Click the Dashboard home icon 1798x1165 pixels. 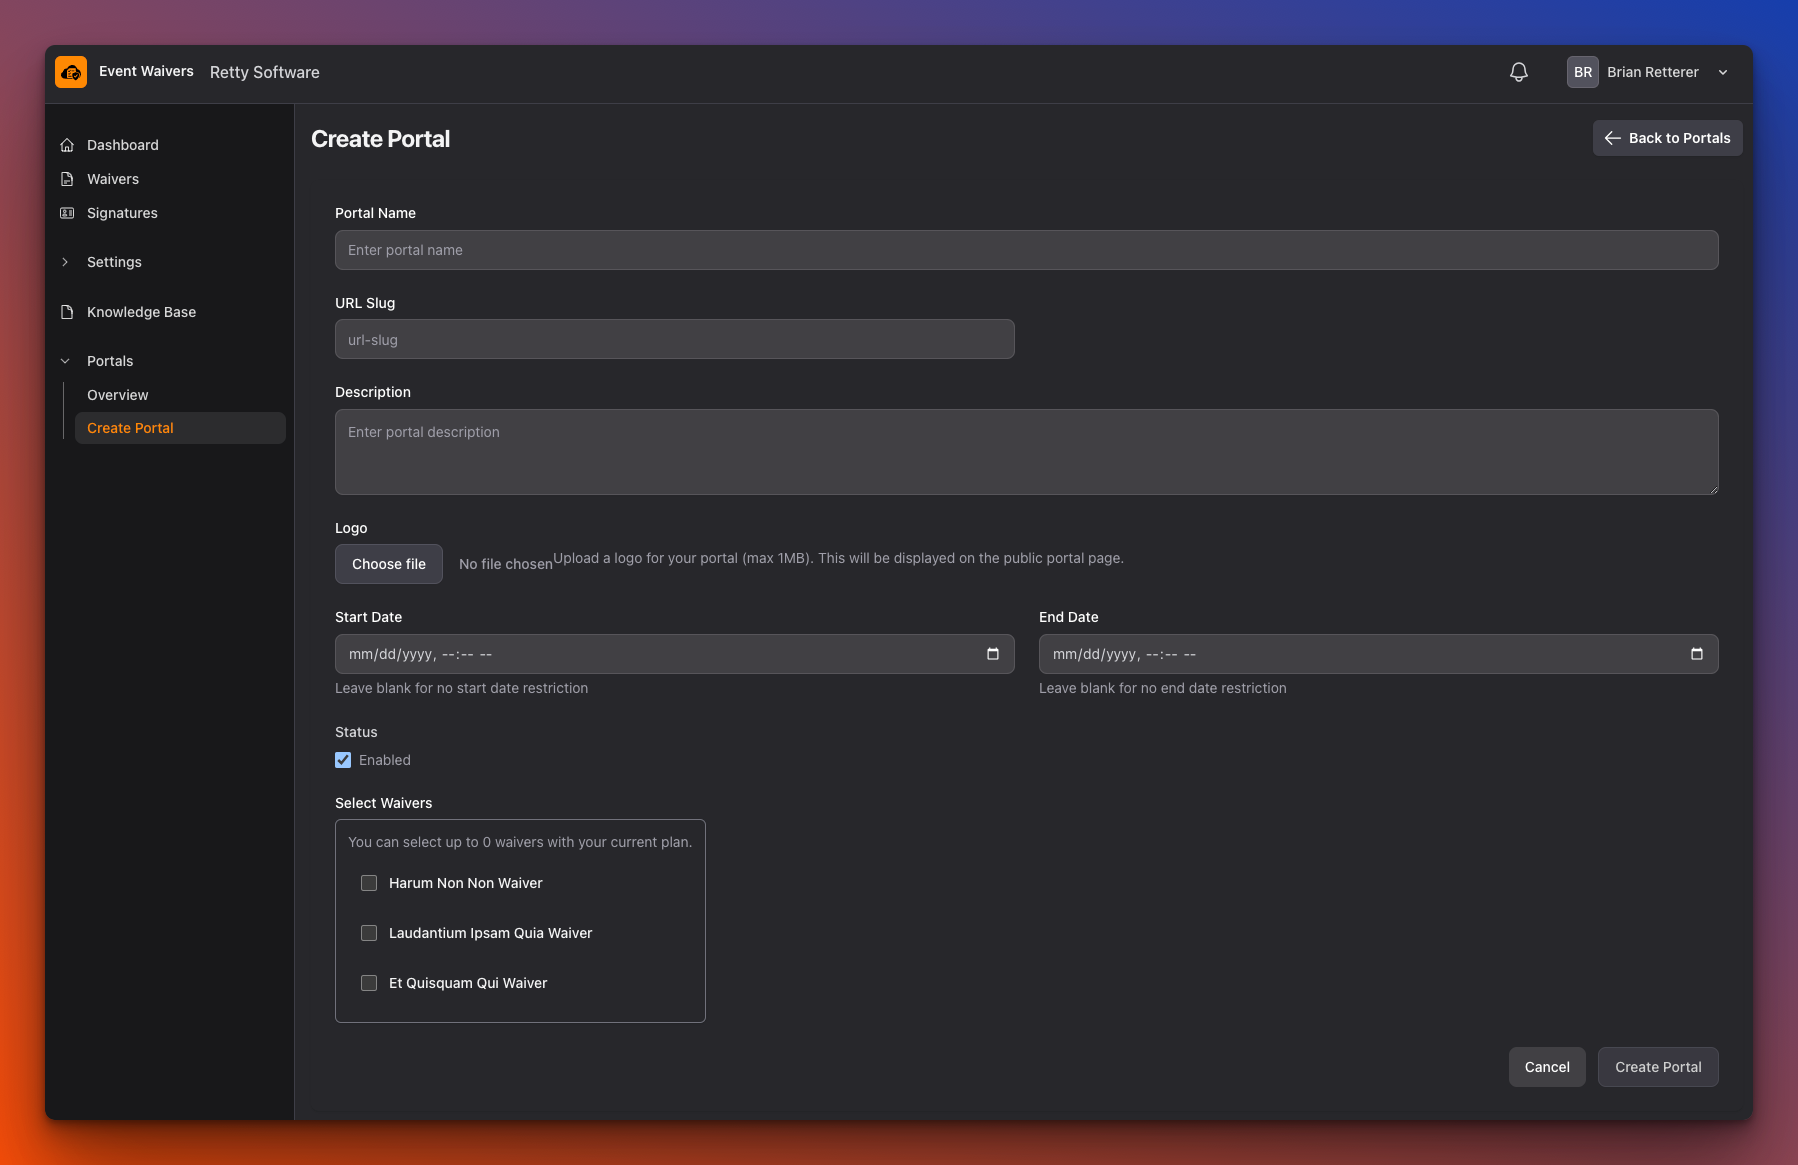(67, 145)
